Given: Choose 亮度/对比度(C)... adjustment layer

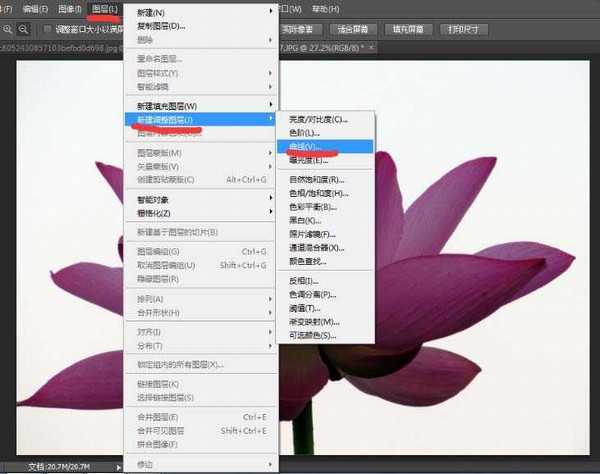Looking at the screenshot, I should 317,119.
